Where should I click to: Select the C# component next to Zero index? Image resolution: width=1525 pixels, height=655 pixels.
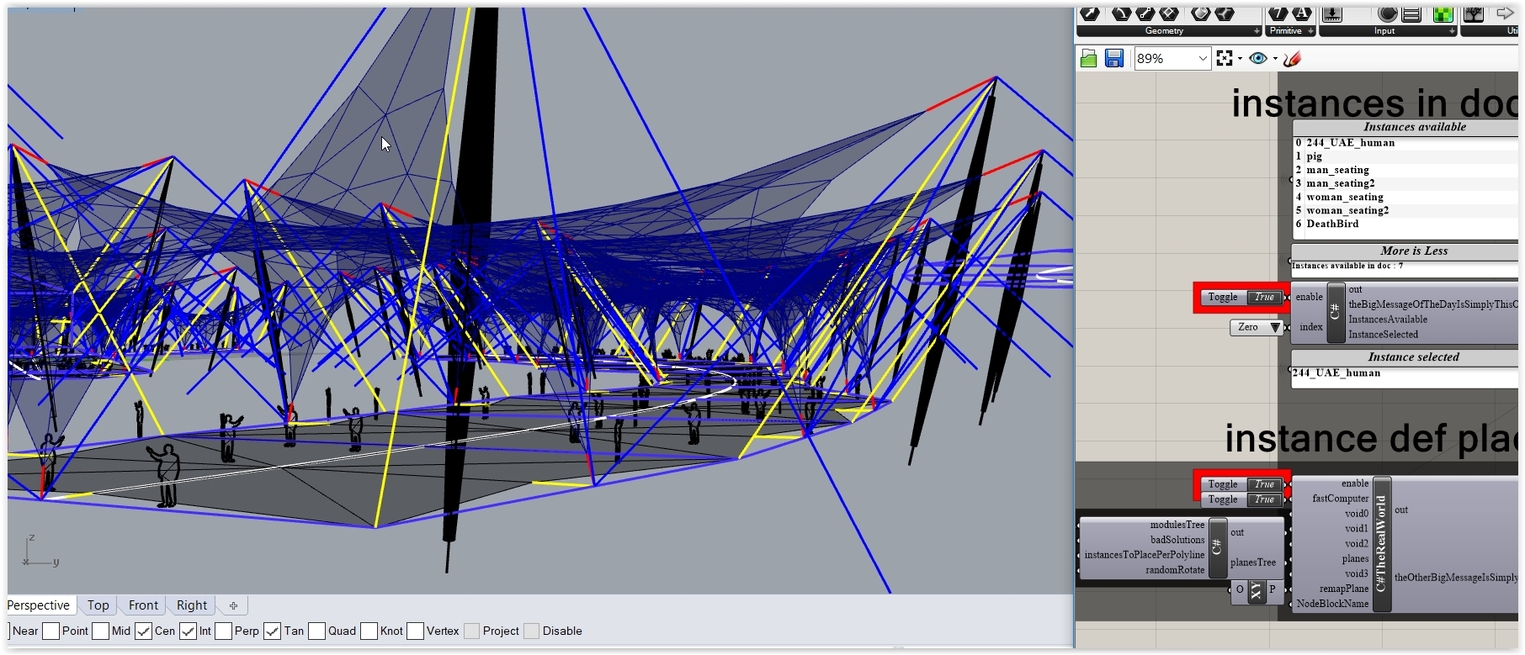click(1336, 312)
